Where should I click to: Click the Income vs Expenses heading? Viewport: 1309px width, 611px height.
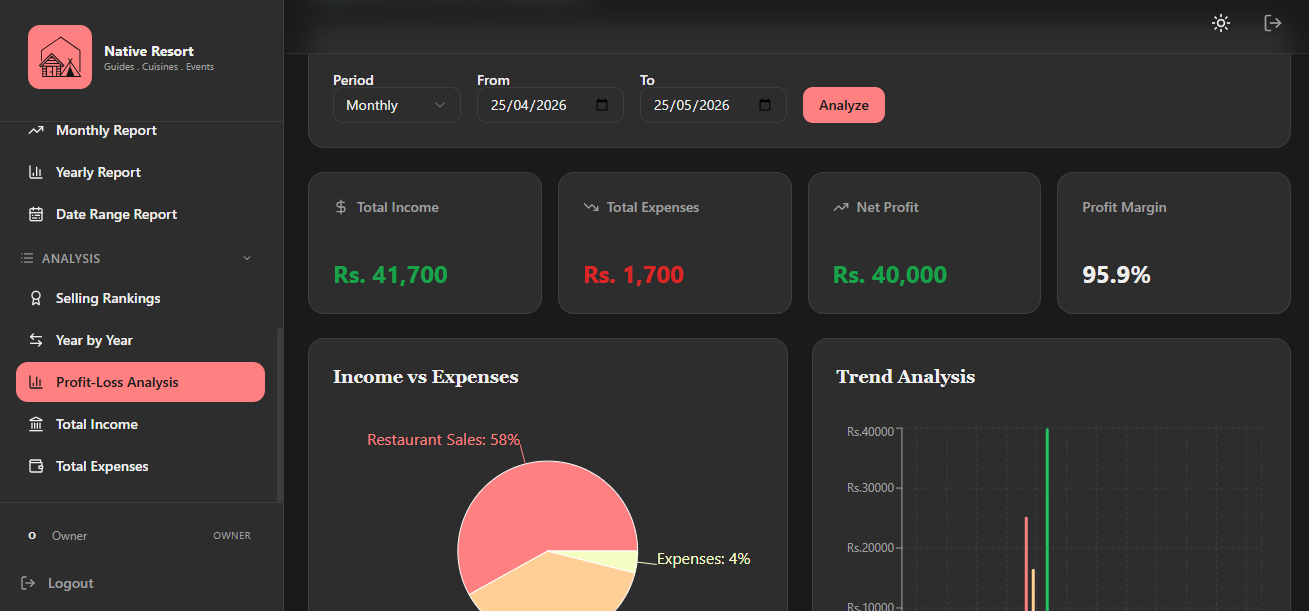tap(426, 377)
